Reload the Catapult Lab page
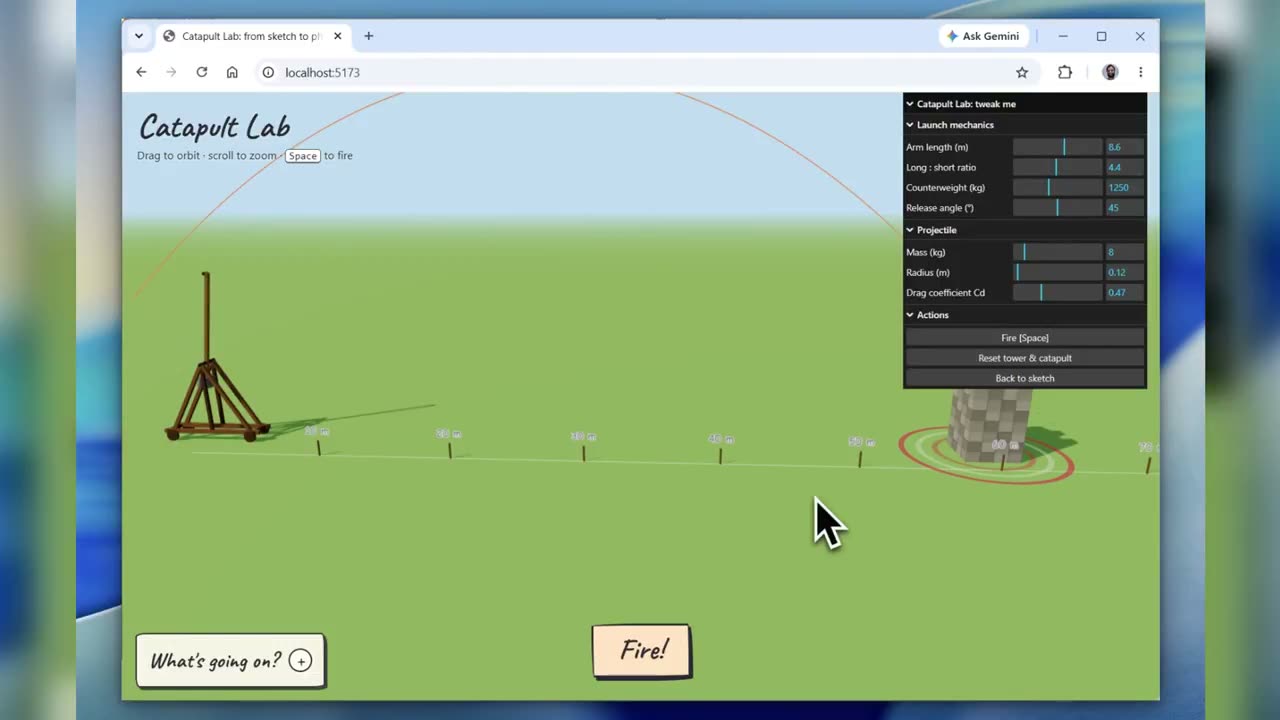 202,72
